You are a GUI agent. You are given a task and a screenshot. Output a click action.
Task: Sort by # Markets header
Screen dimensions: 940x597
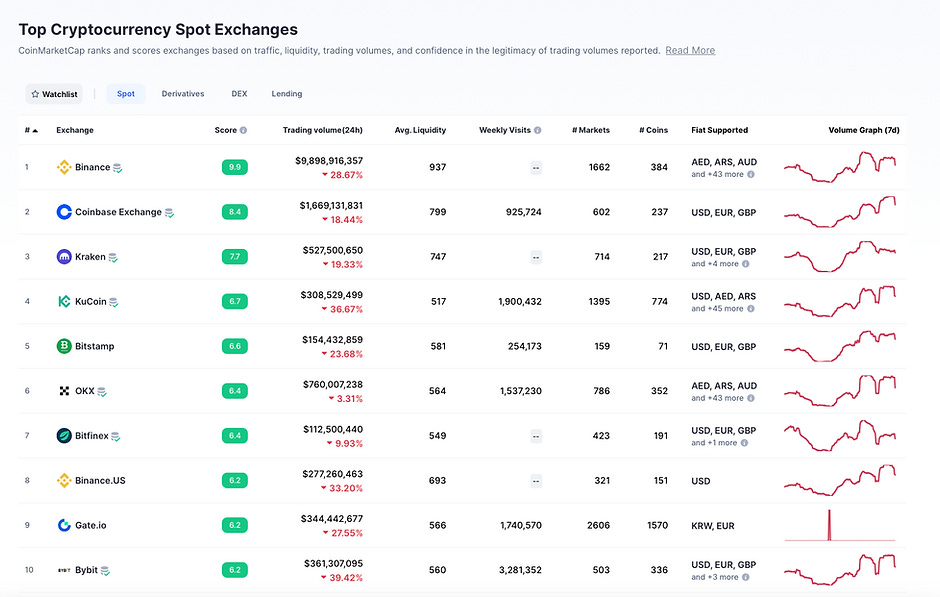(590, 130)
